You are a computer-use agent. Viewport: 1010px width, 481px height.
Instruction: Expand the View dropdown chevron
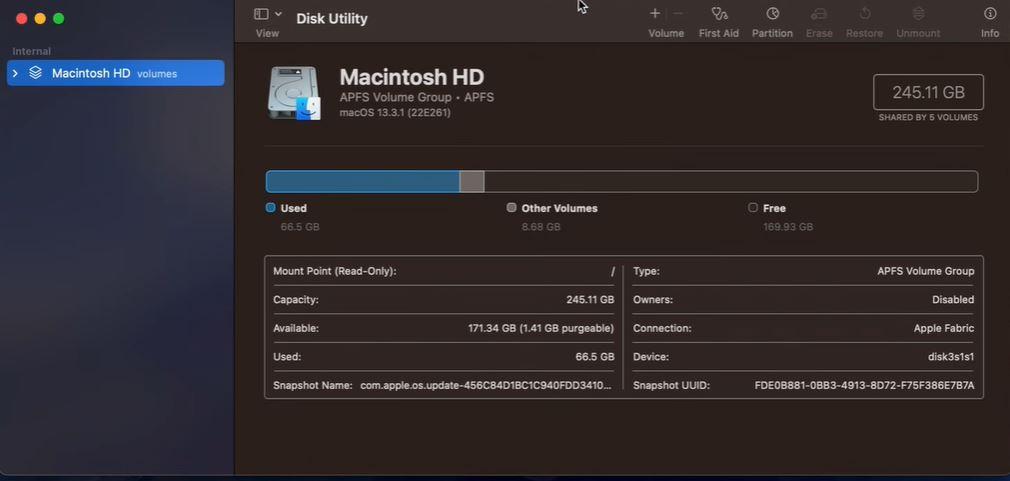click(x=278, y=14)
